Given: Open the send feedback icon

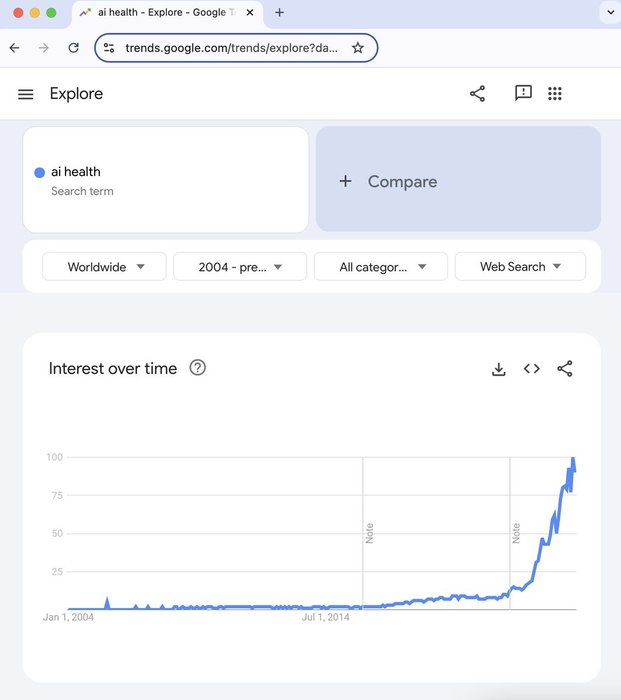Looking at the screenshot, I should click(x=523, y=93).
